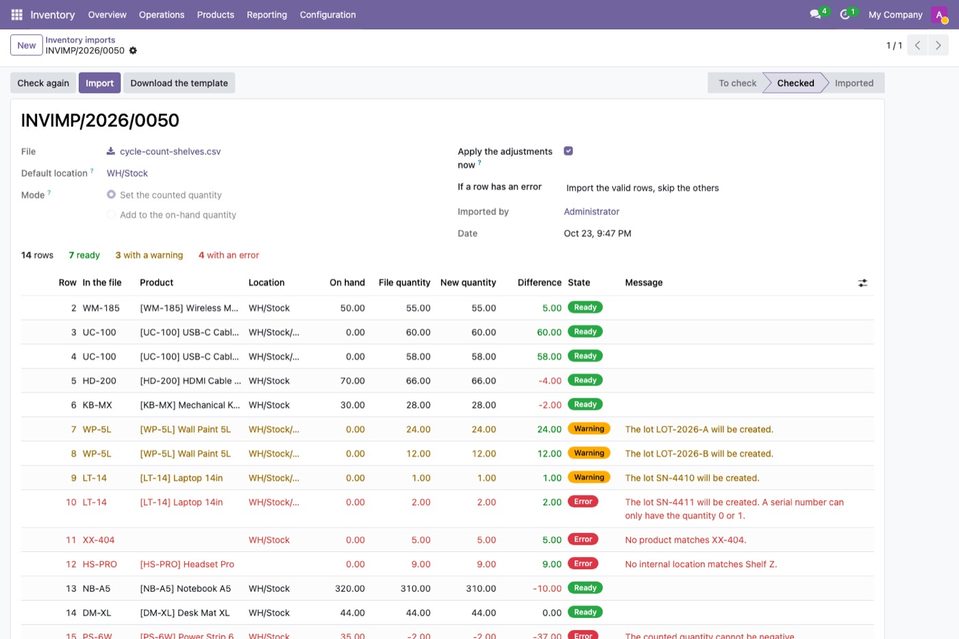Click the New button

[x=26, y=45]
